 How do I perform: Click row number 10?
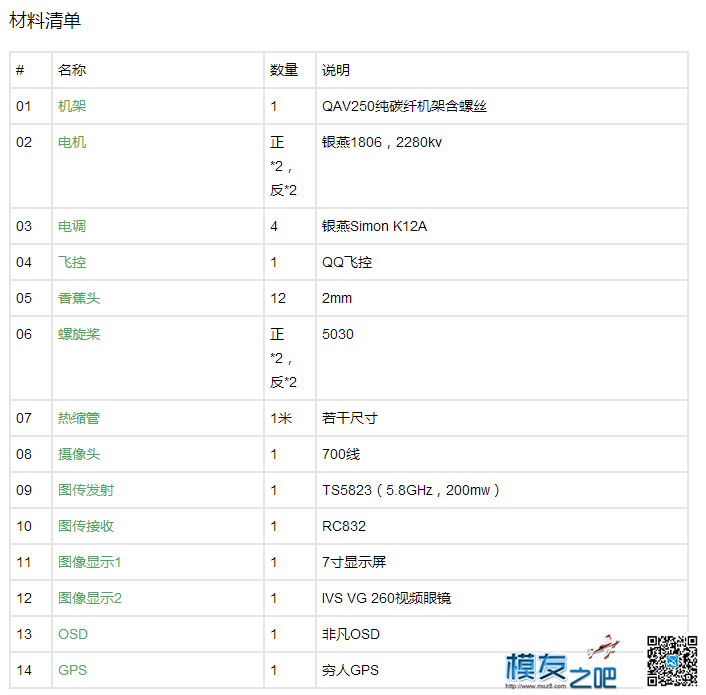24,526
